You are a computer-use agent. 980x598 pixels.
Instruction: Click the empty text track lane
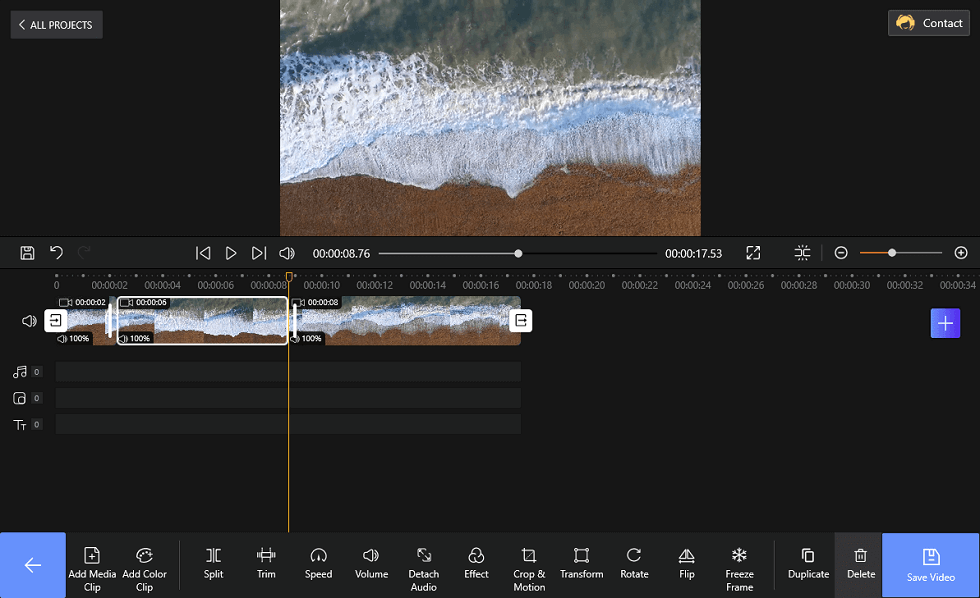click(x=288, y=424)
